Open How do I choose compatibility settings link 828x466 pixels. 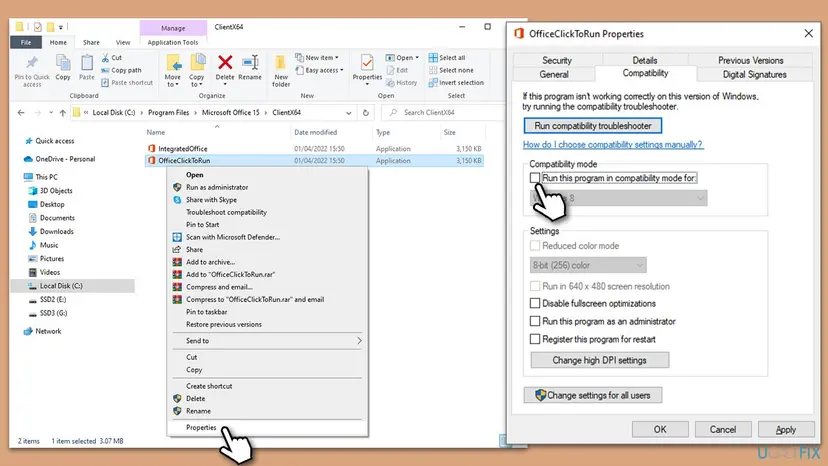pyautogui.click(x=613, y=144)
